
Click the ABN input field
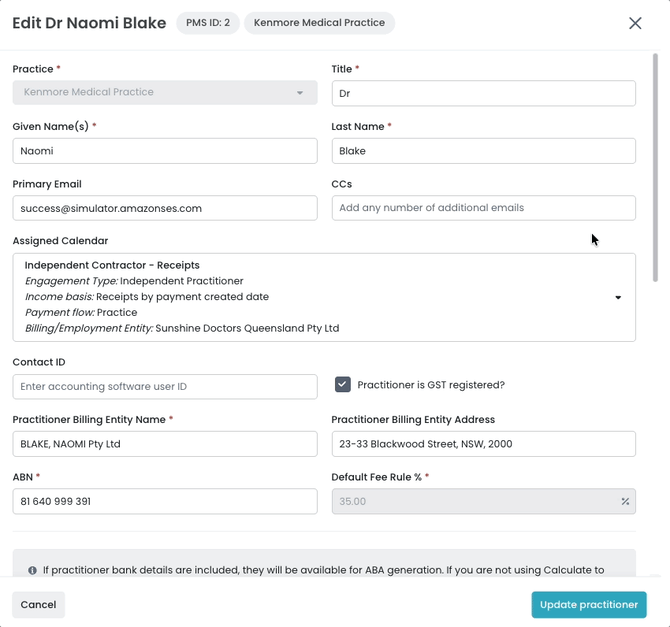[165, 501]
